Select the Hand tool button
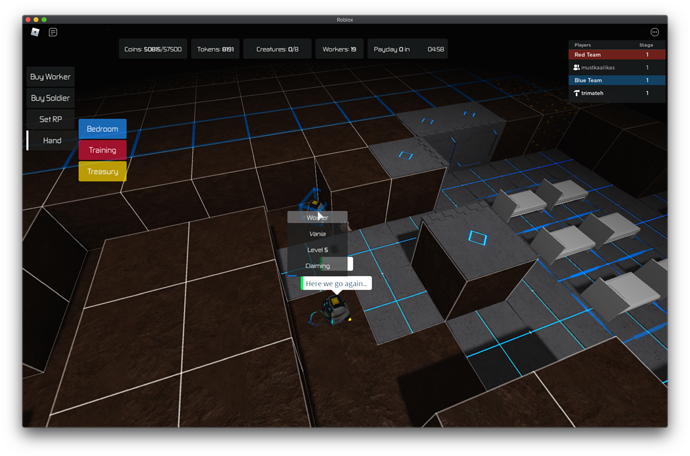Image resolution: width=690 pixels, height=456 pixels. 51,140
